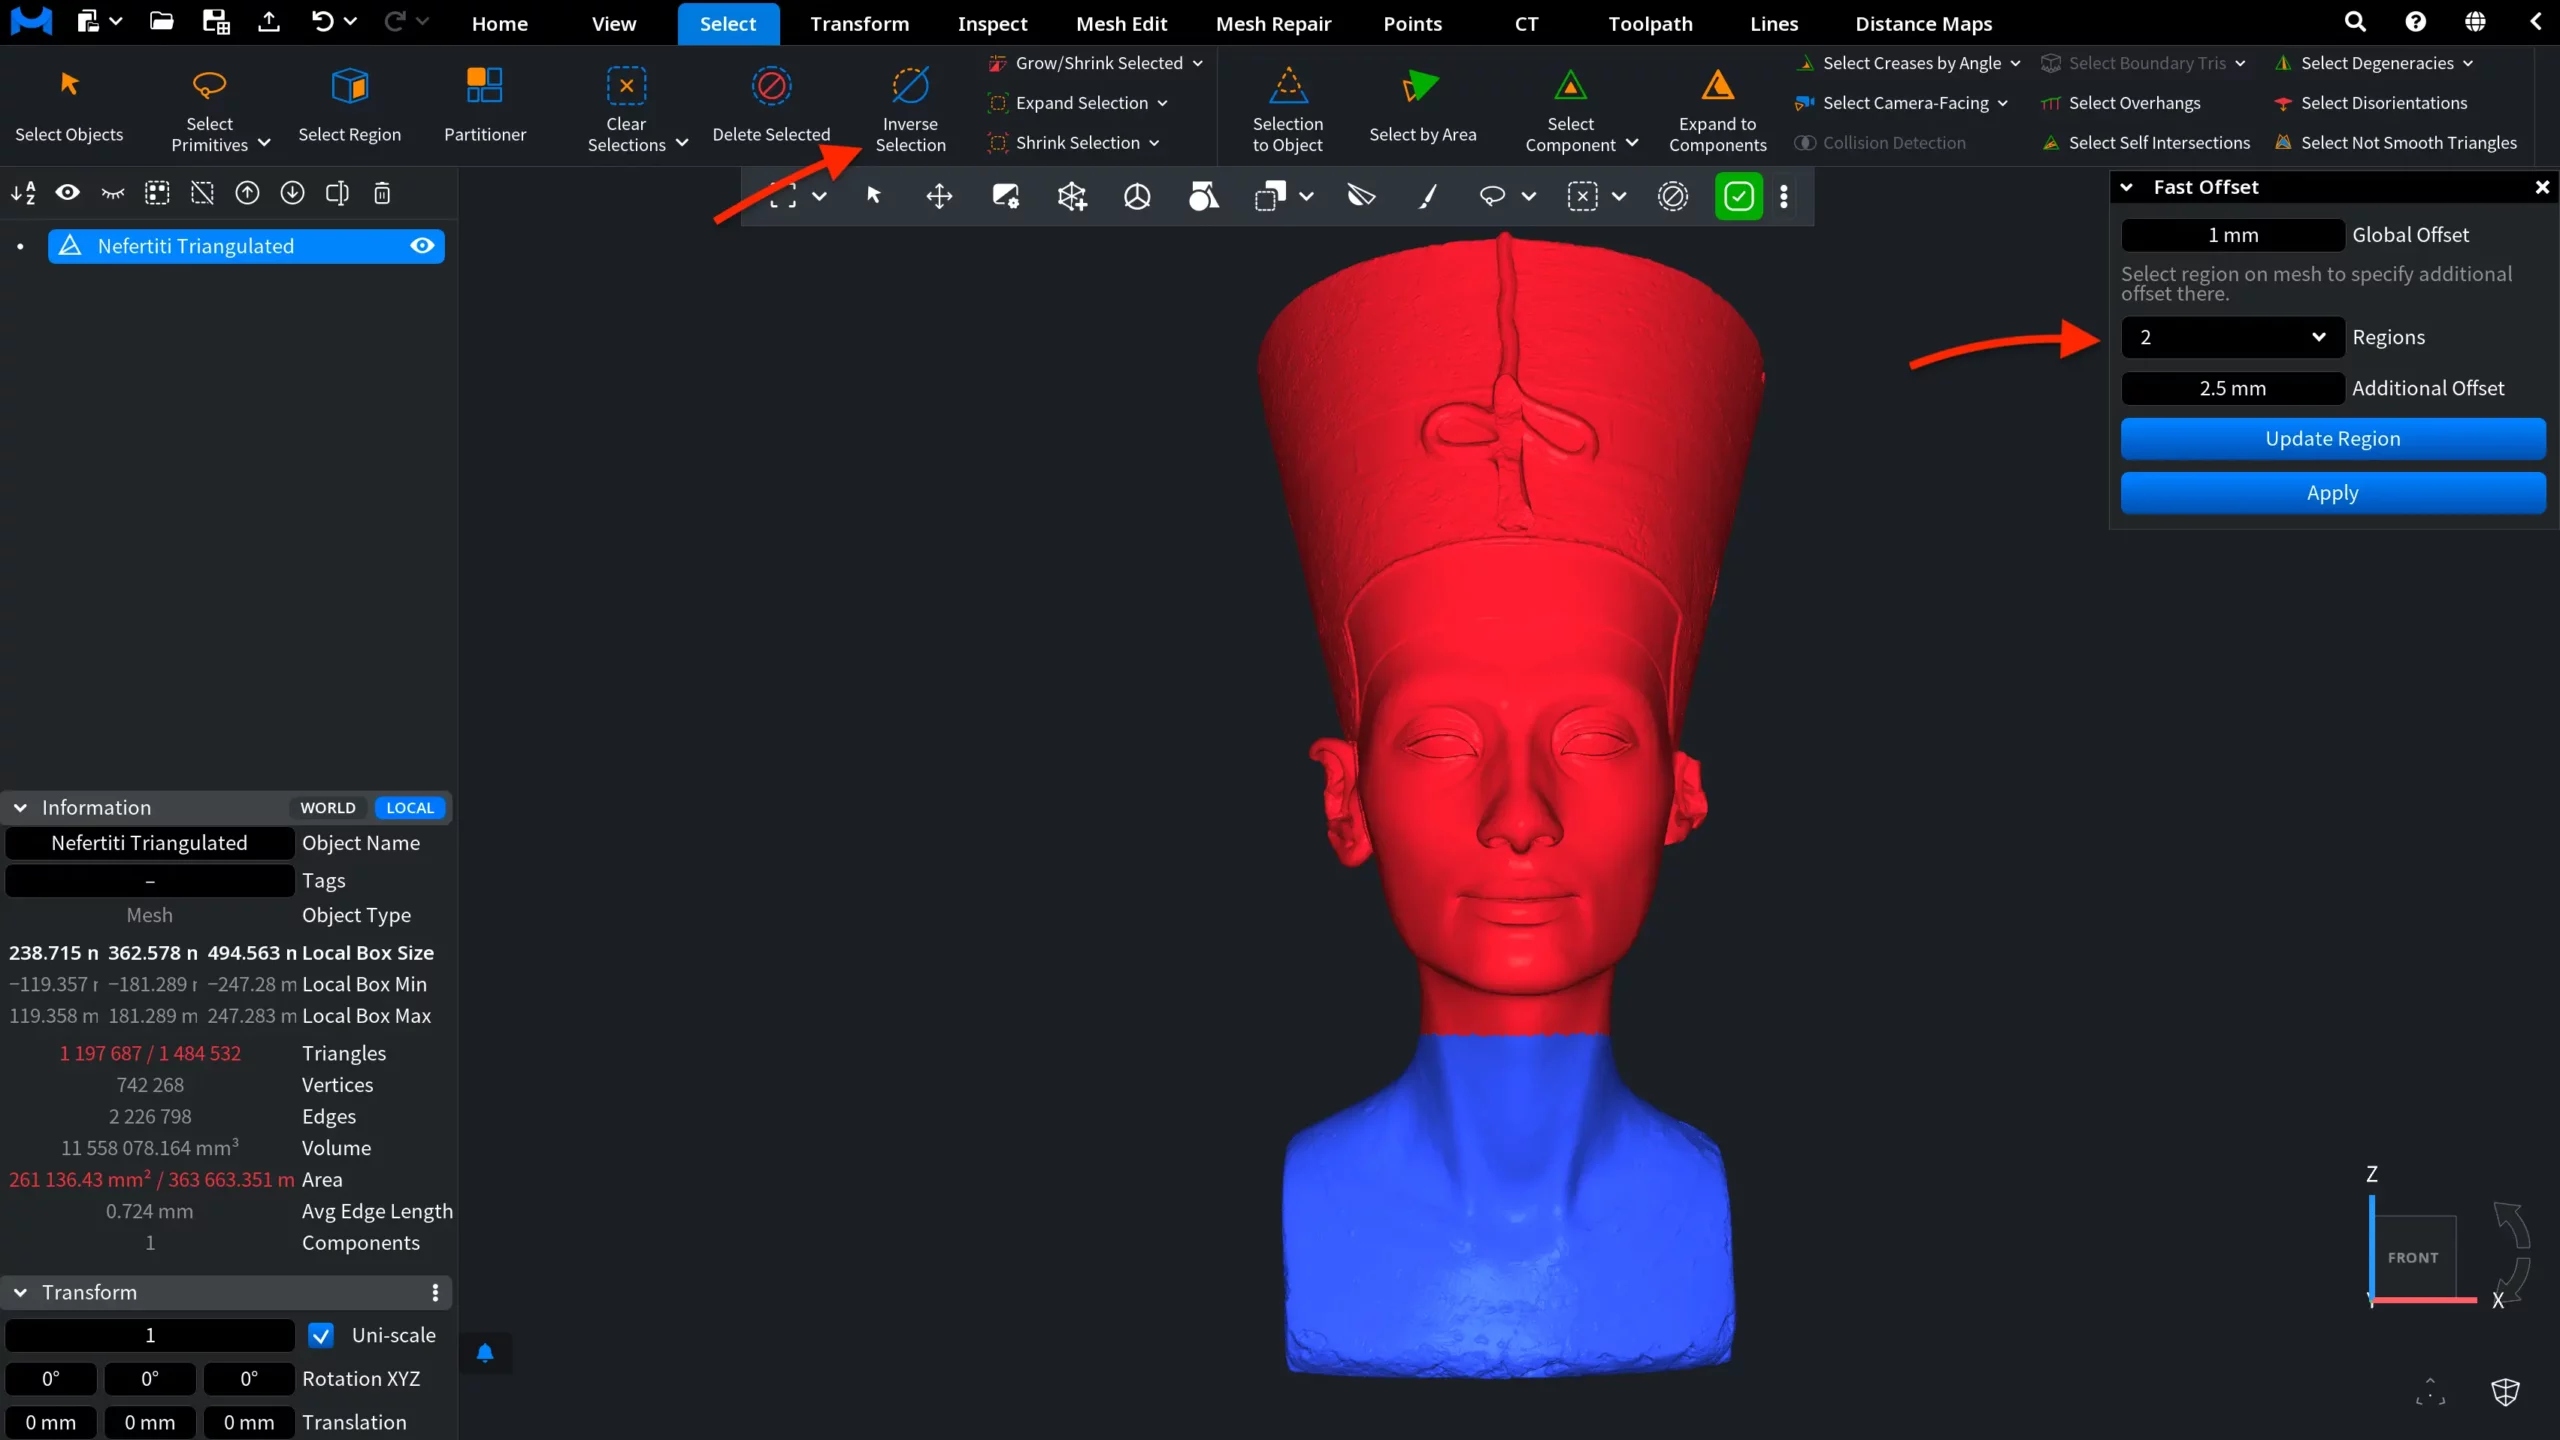Click the scene list delete trash icon
2560x1440 pixels.
pos(382,193)
